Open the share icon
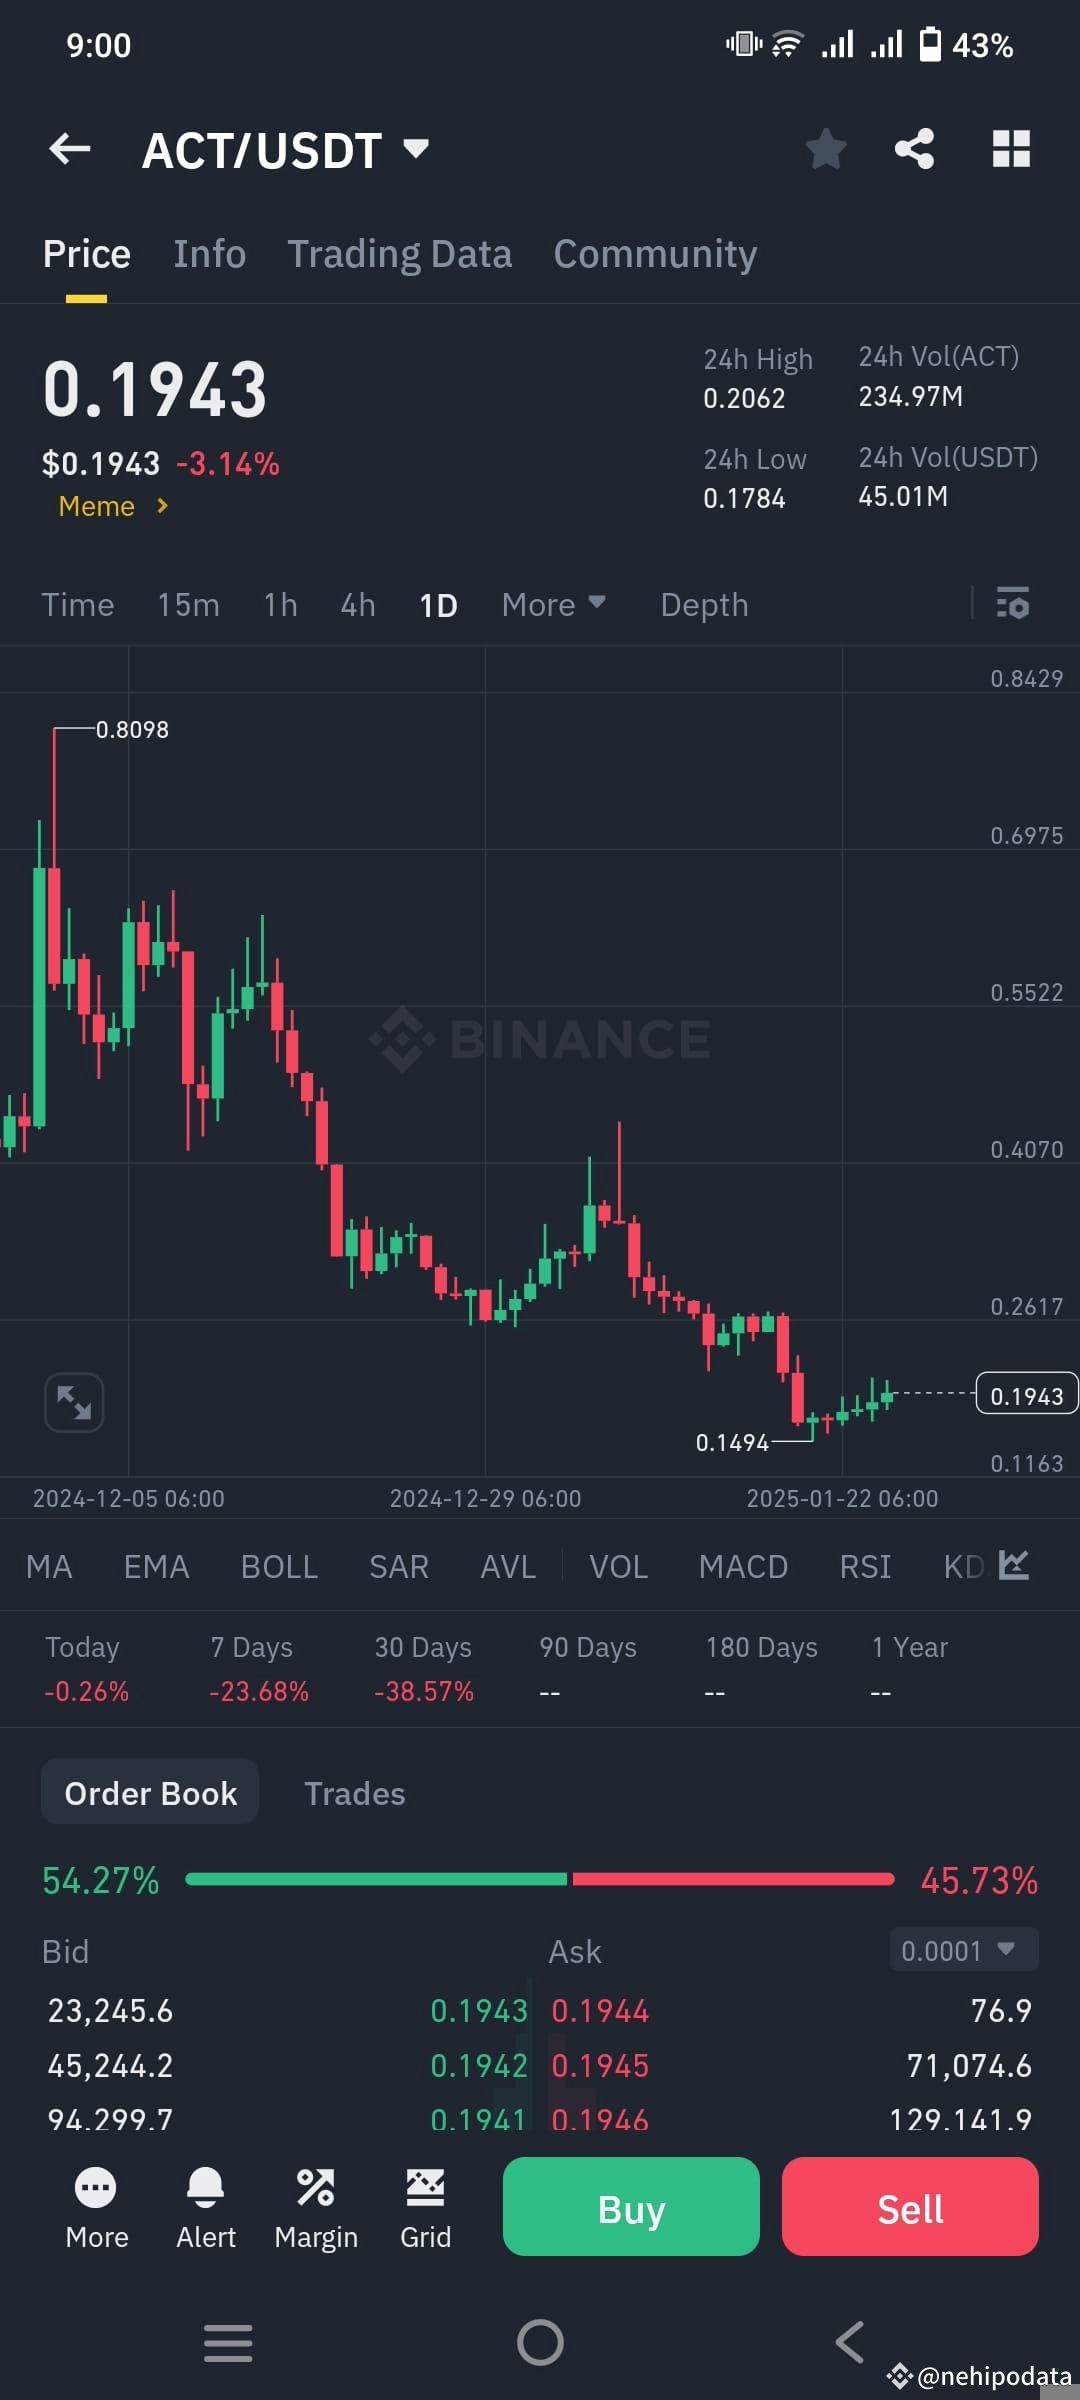The image size is (1080, 2400). (915, 148)
